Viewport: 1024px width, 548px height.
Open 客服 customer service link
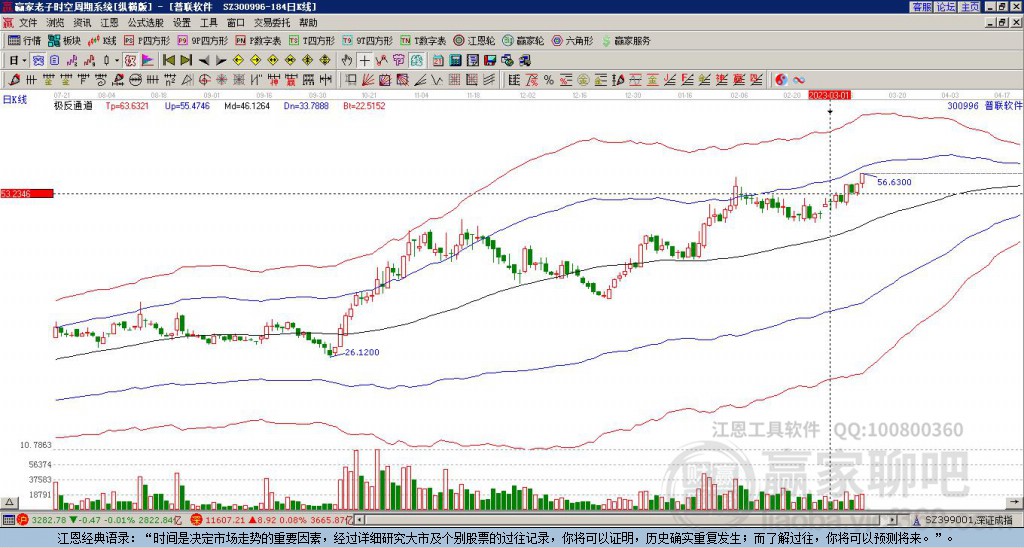point(921,7)
